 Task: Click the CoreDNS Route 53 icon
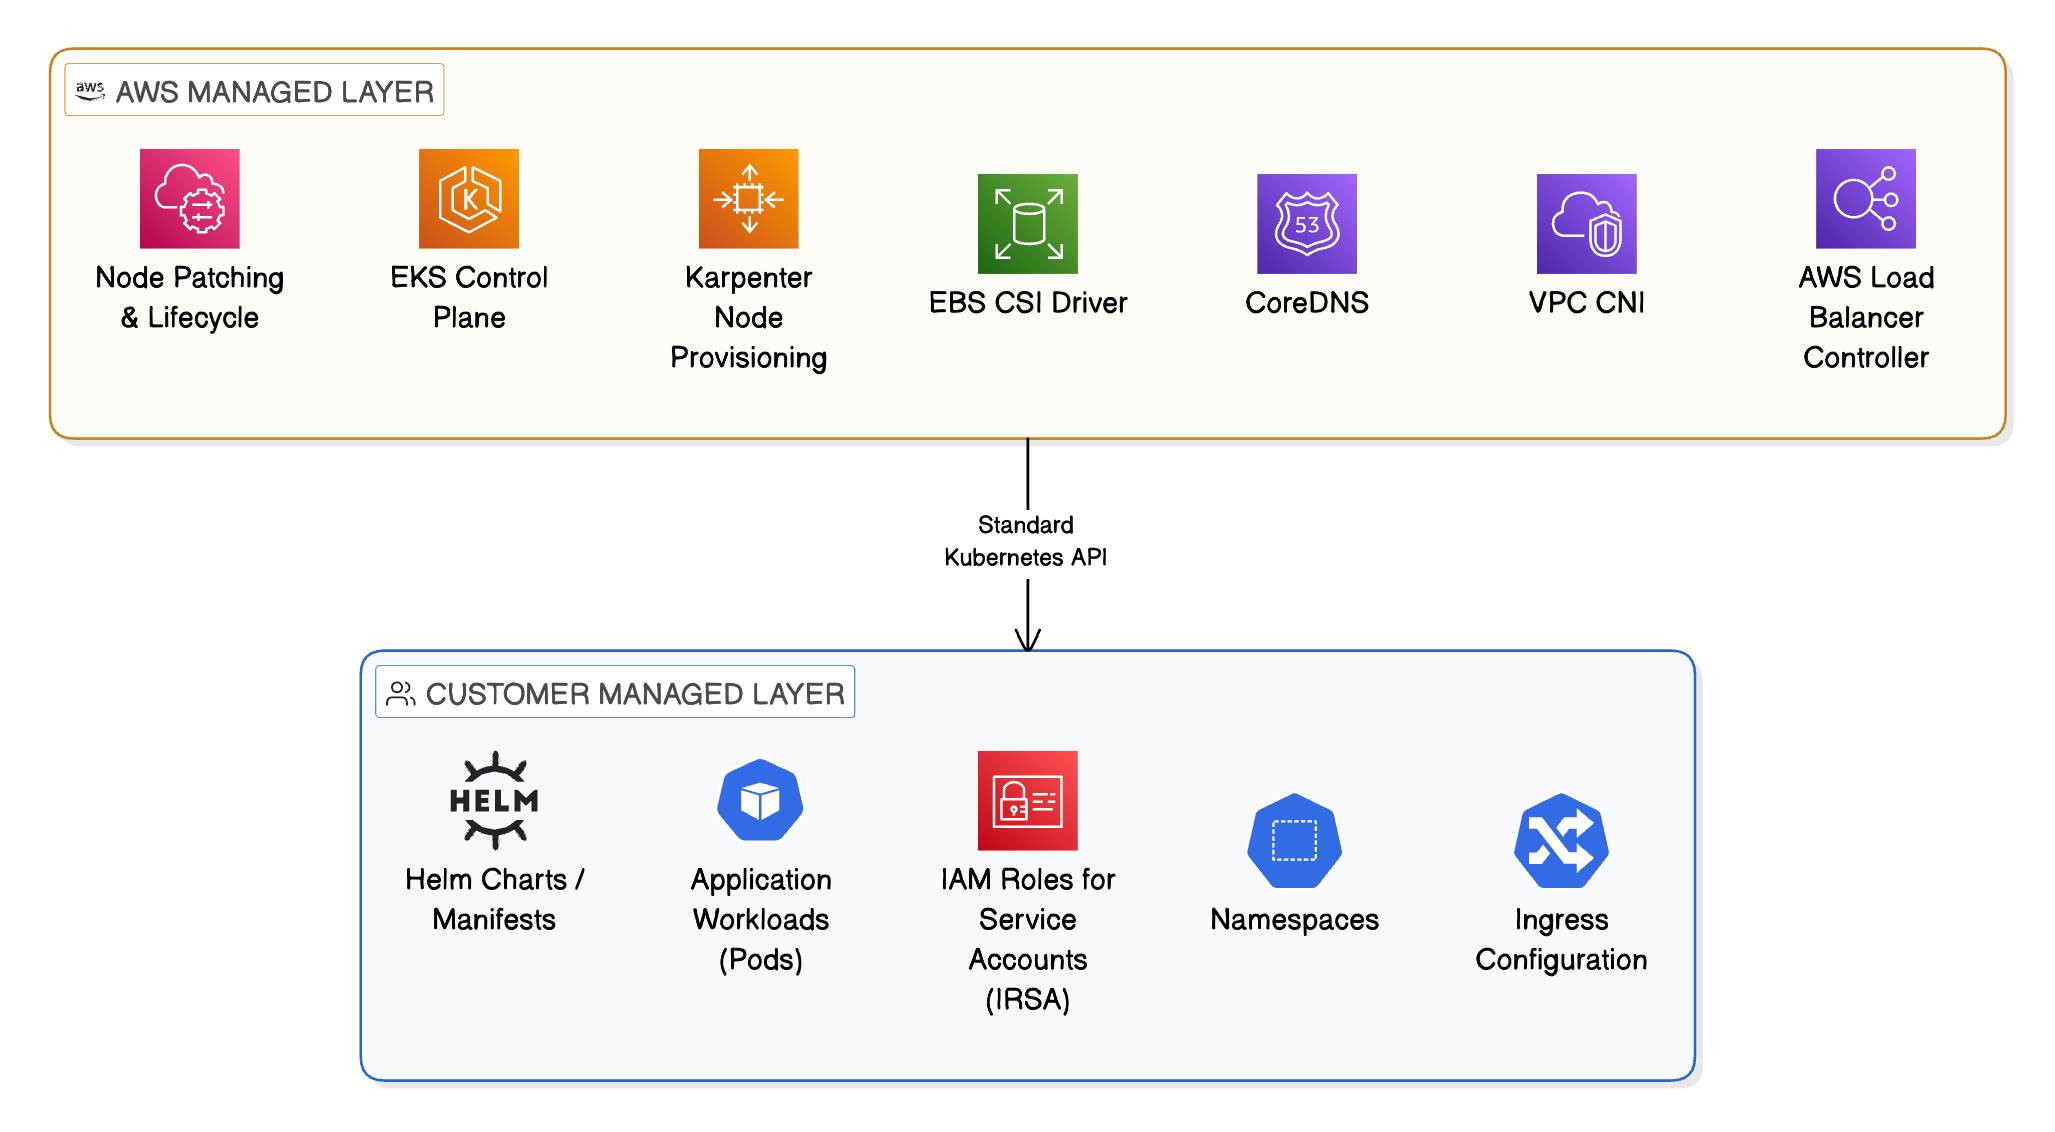(x=1306, y=223)
